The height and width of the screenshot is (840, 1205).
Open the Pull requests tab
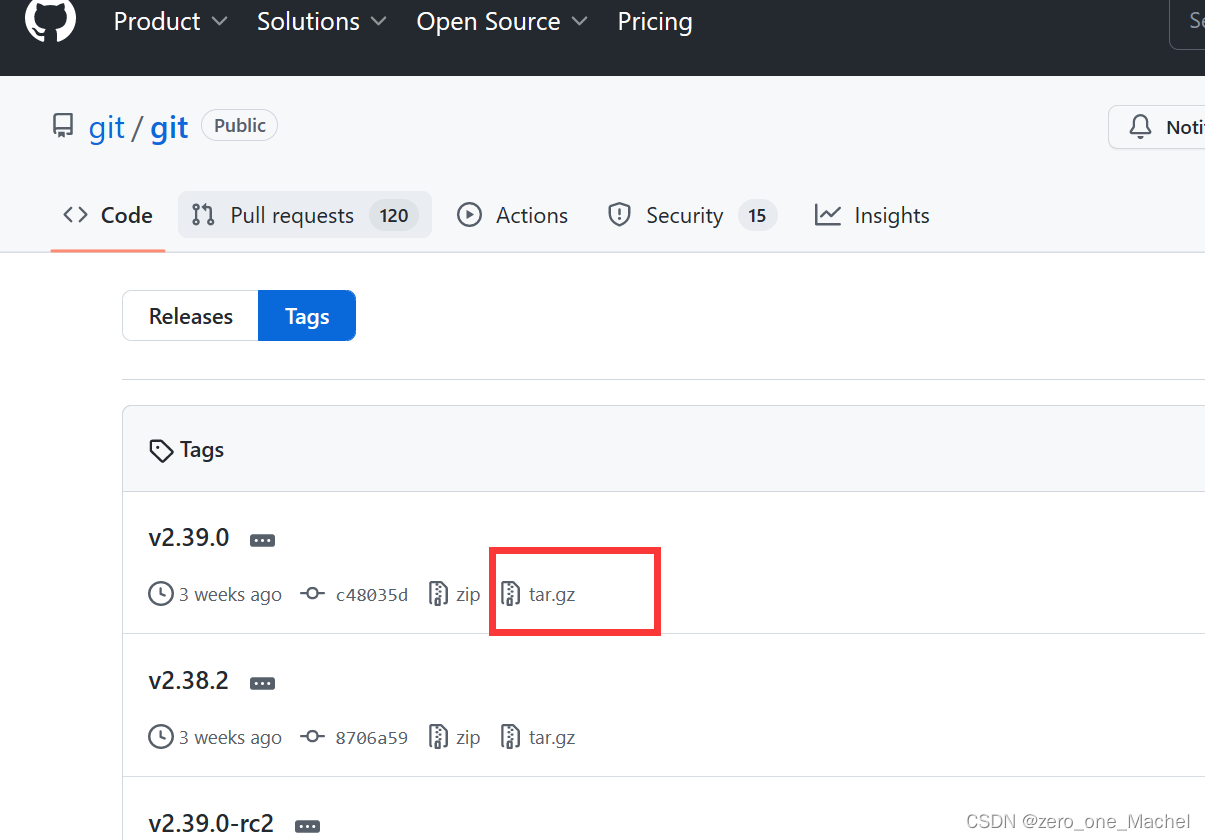pyautogui.click(x=305, y=215)
